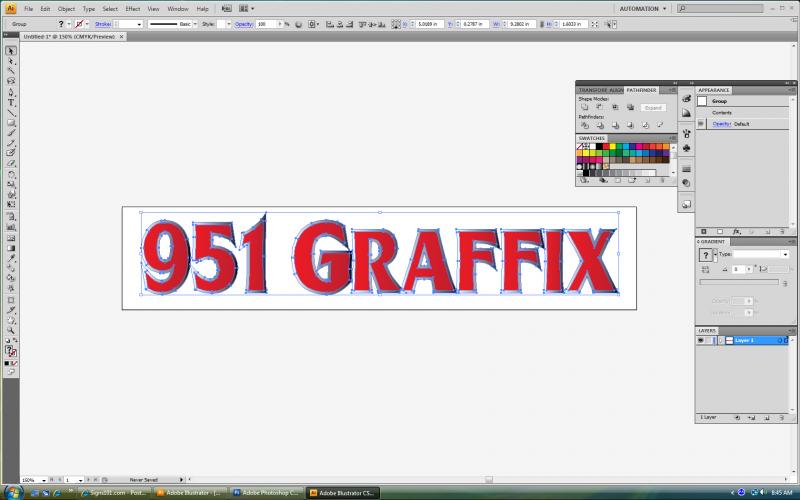Open the Stroke panel icon in dock
This screenshot has width=800, height=500.
click(x=686, y=169)
